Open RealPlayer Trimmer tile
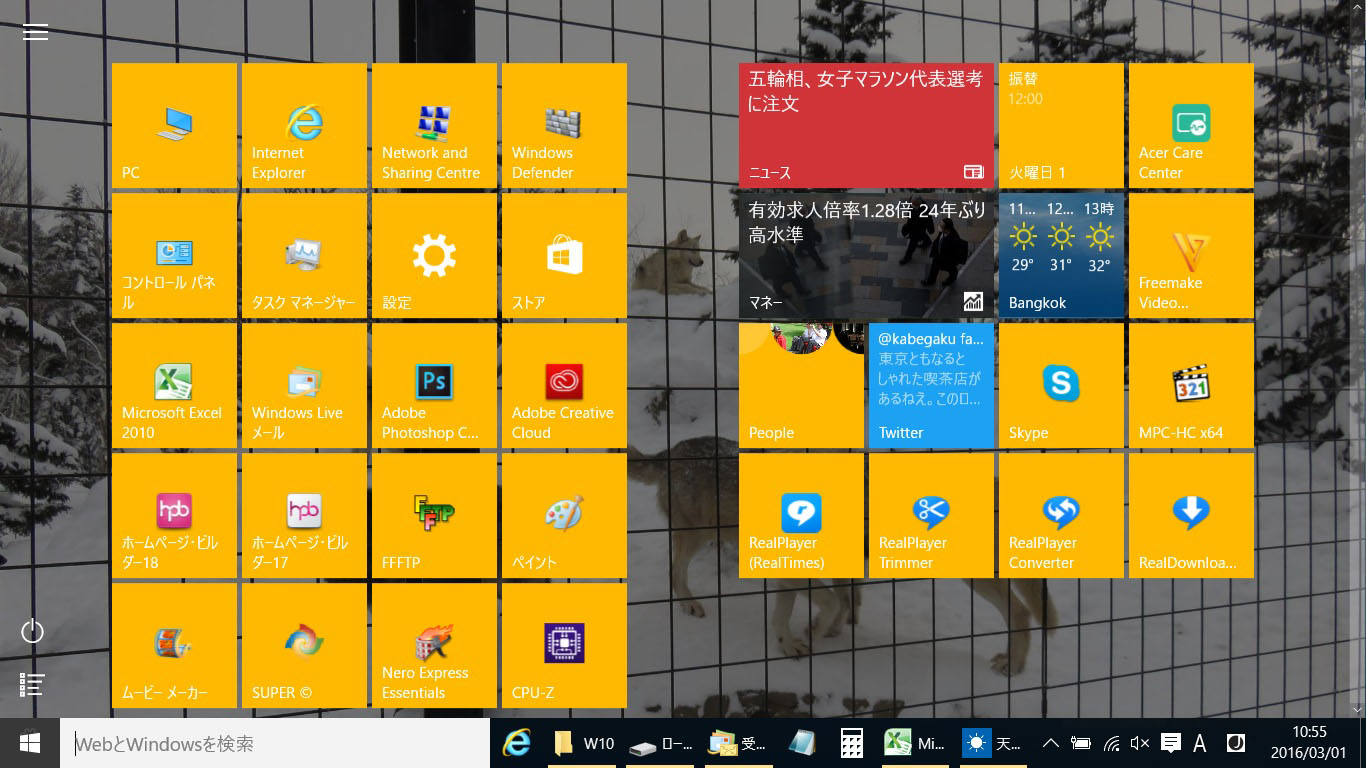The height and width of the screenshot is (768, 1366). (931, 515)
